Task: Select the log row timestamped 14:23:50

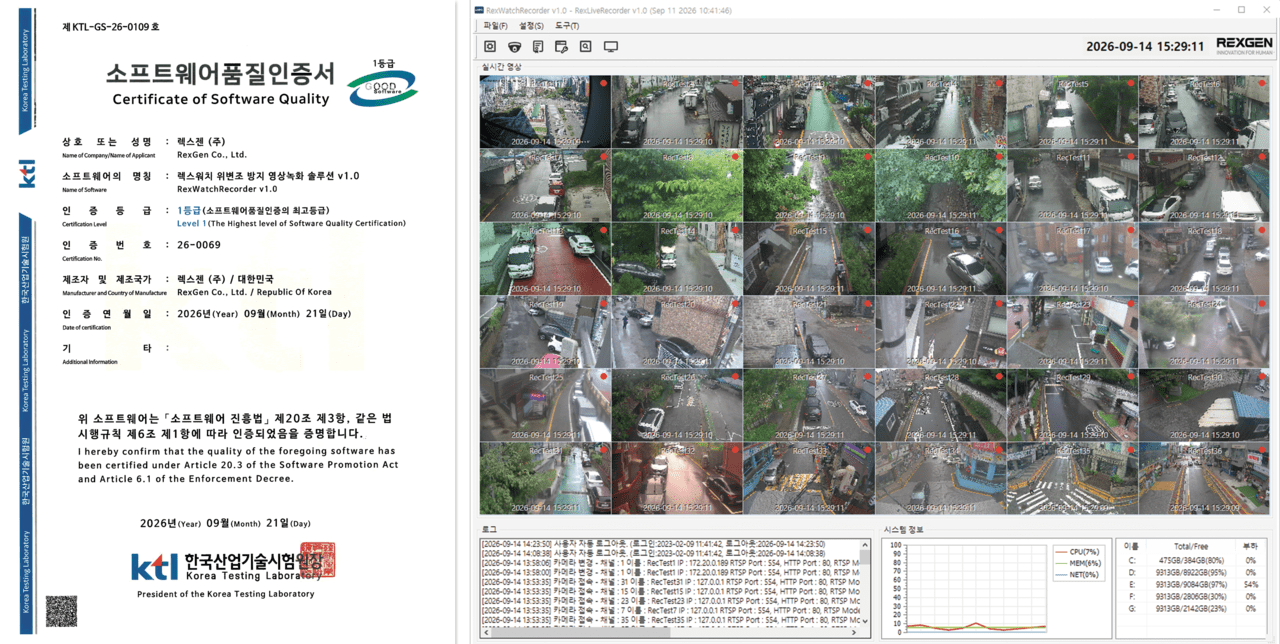Action: (x=671, y=543)
